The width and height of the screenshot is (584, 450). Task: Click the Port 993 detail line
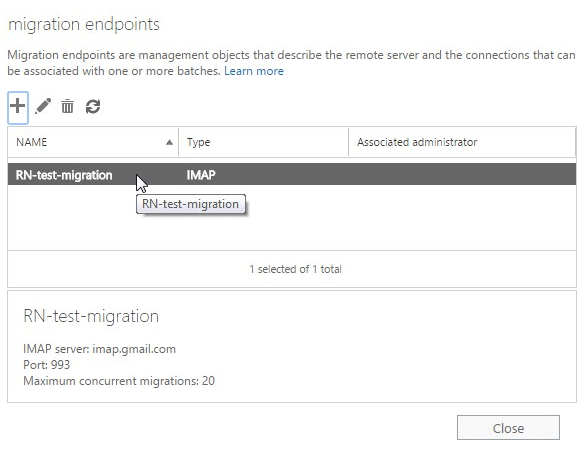tap(47, 365)
